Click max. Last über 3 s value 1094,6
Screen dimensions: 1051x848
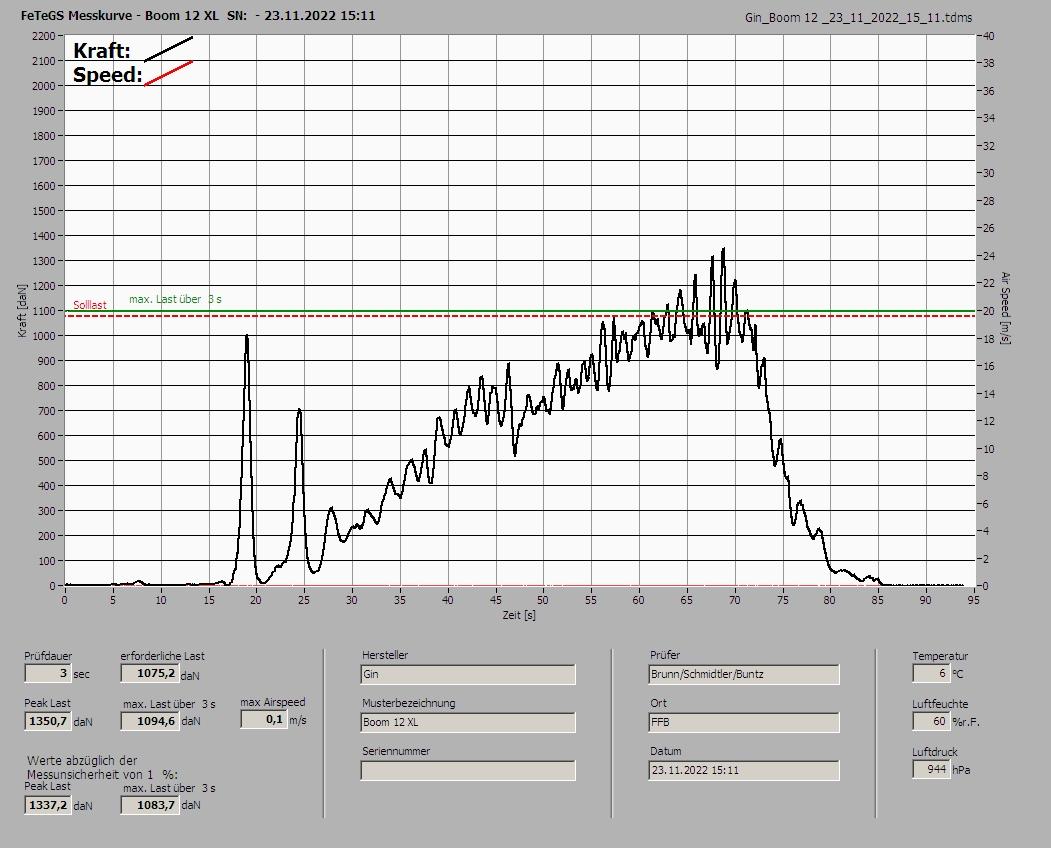[150, 721]
